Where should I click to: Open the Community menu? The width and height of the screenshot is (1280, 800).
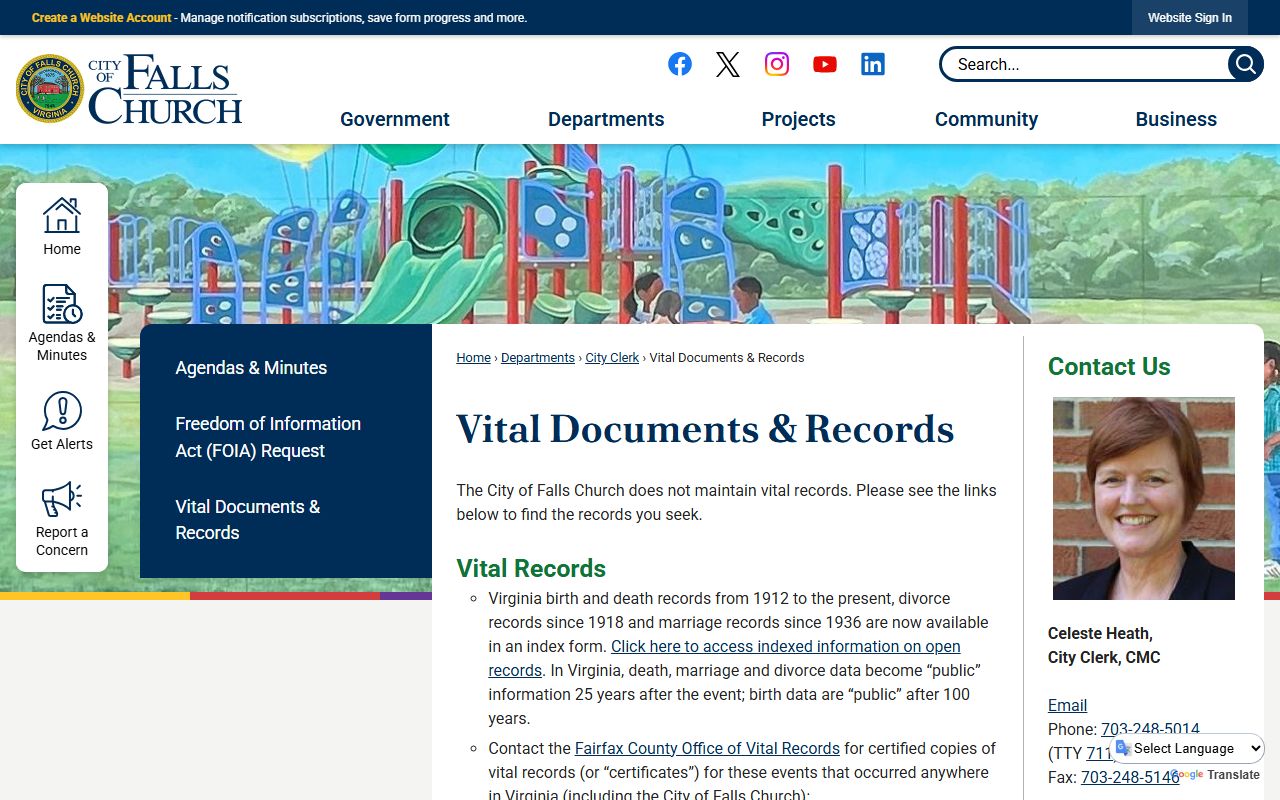[x=986, y=119]
